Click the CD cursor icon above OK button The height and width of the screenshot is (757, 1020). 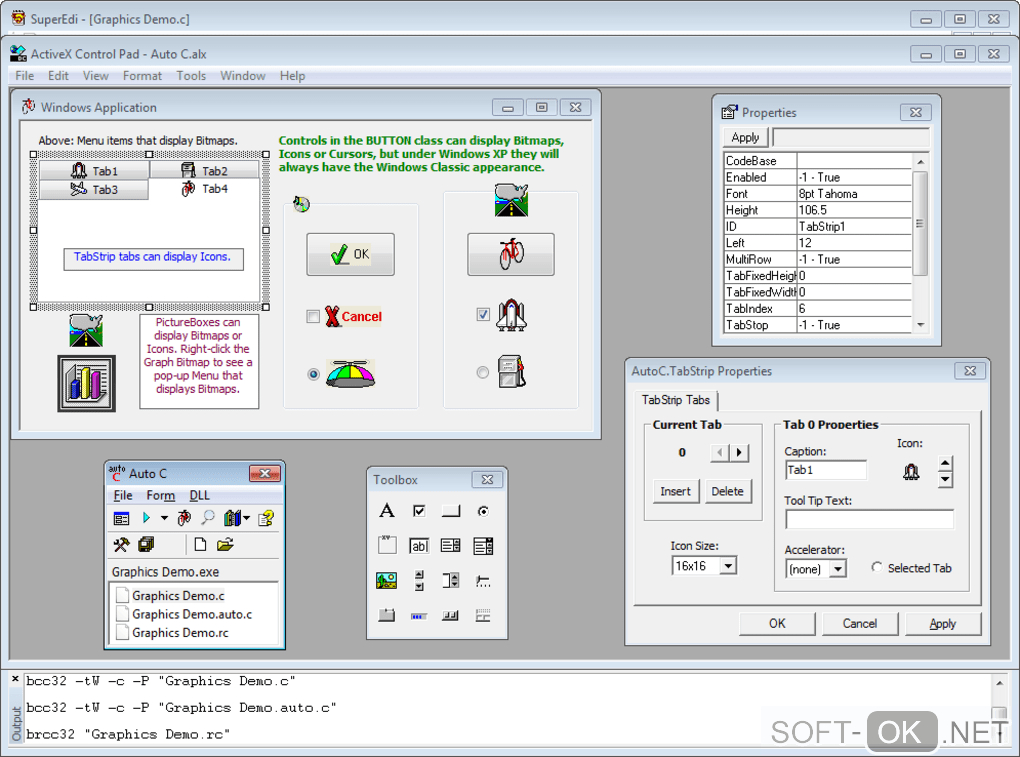click(x=301, y=204)
